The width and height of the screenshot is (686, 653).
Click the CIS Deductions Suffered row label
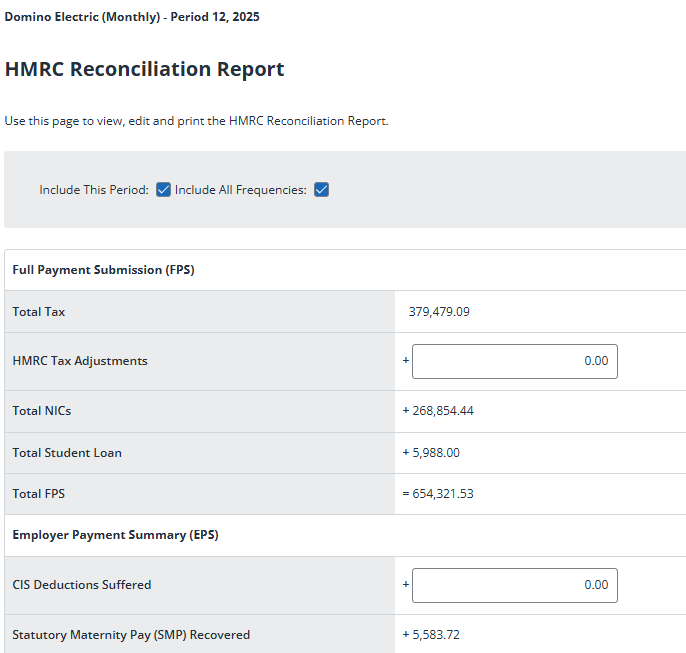pos(82,585)
